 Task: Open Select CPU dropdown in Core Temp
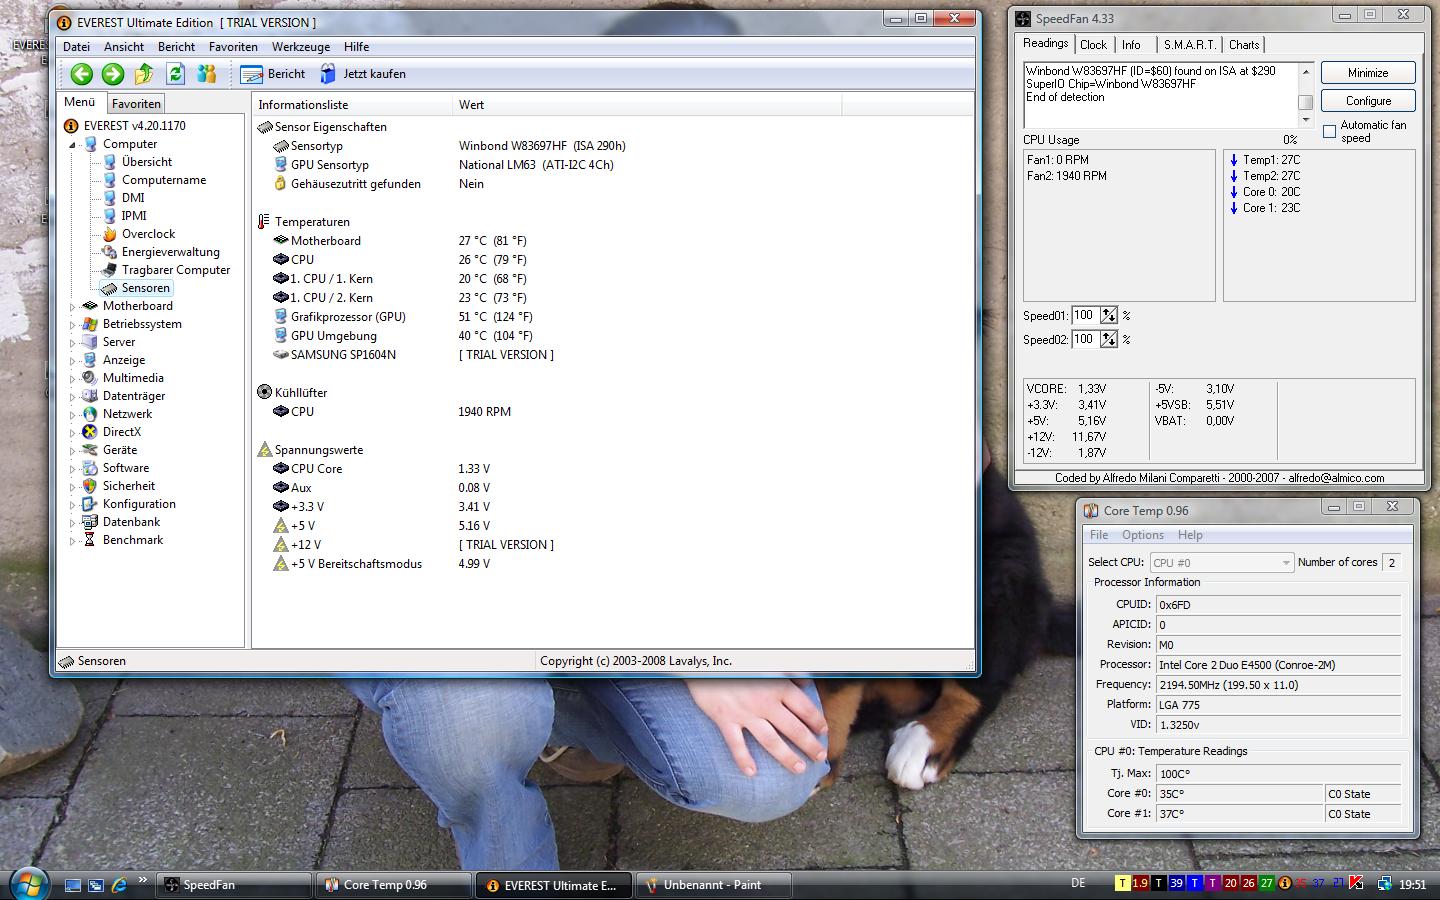coord(1221,563)
